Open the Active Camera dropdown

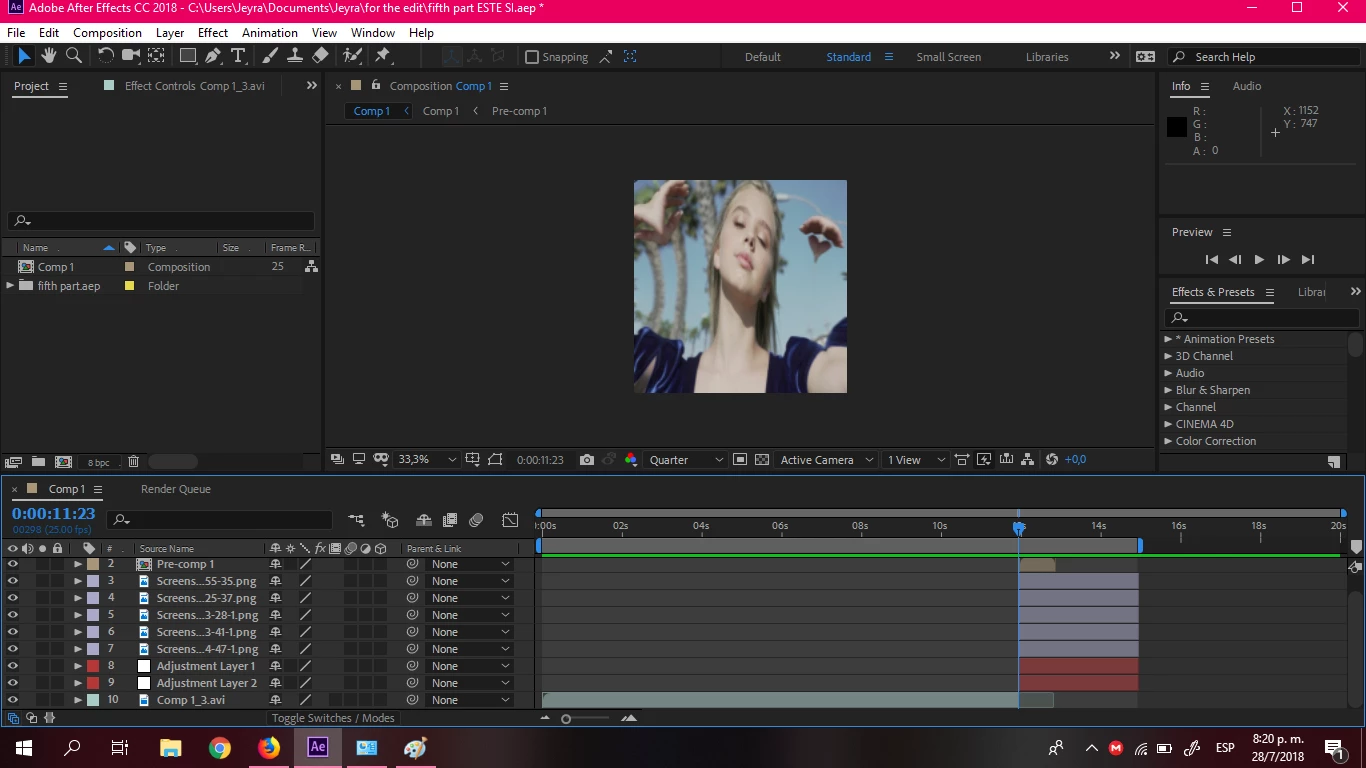point(827,460)
